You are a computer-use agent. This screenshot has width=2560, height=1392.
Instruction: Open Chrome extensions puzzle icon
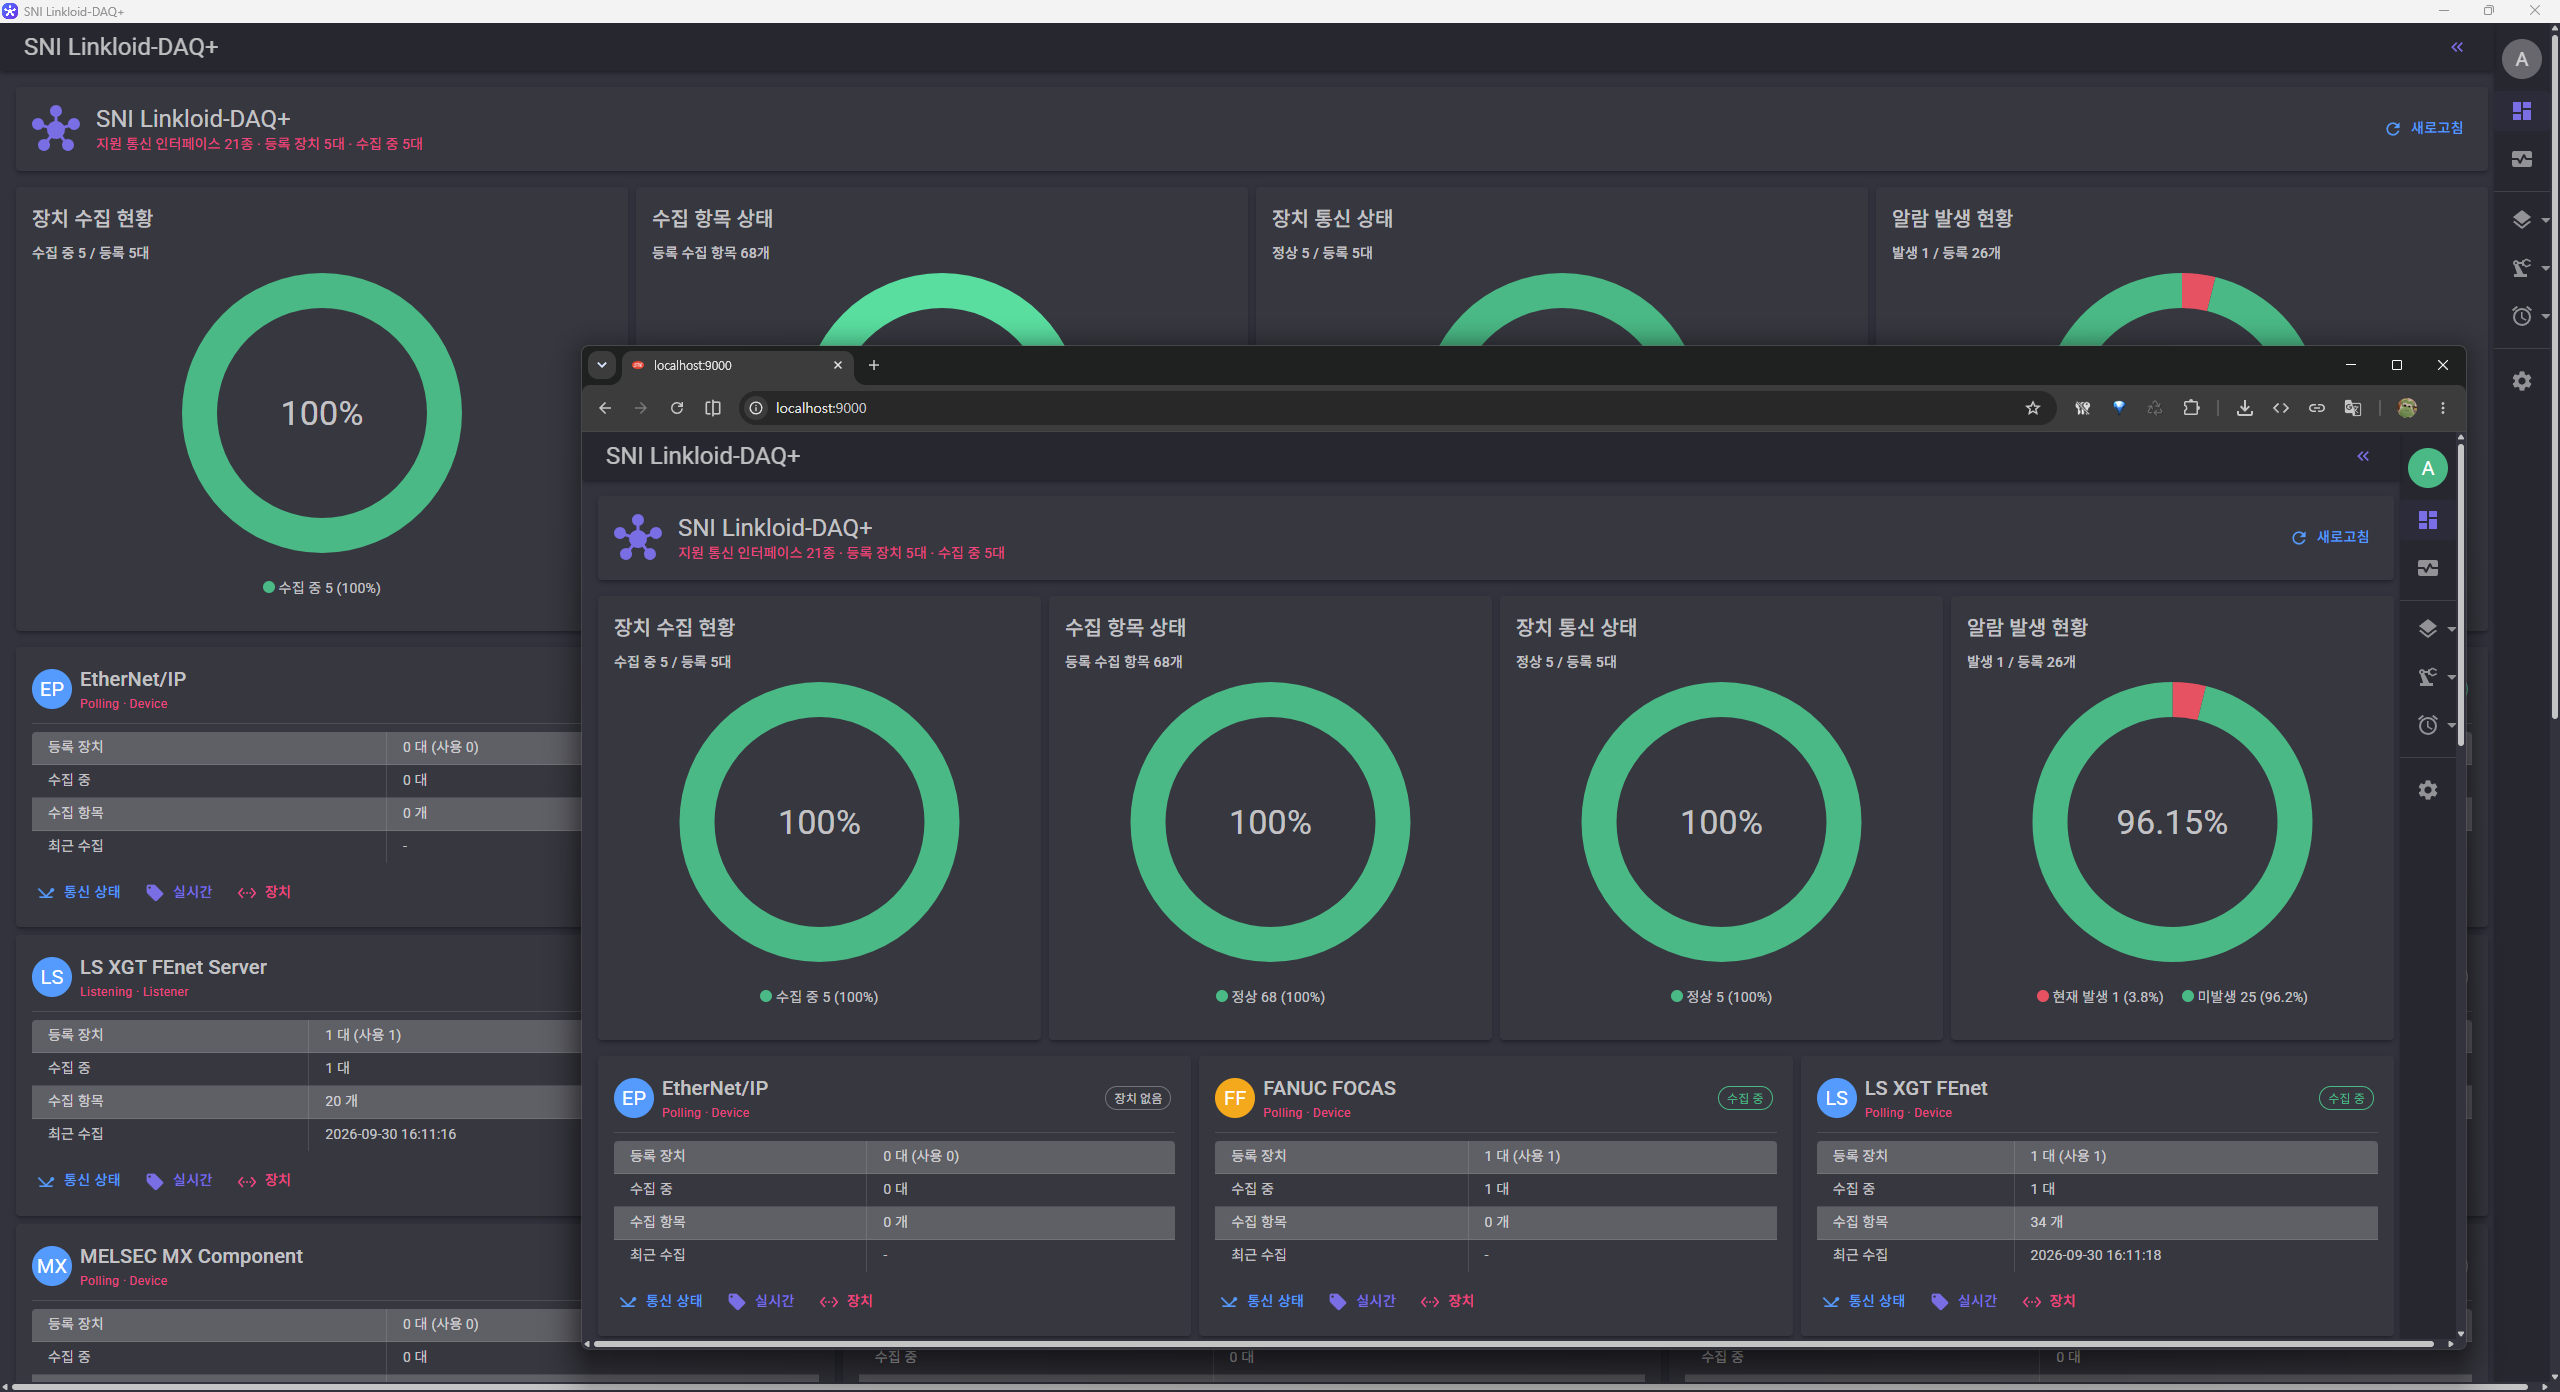click(2190, 408)
